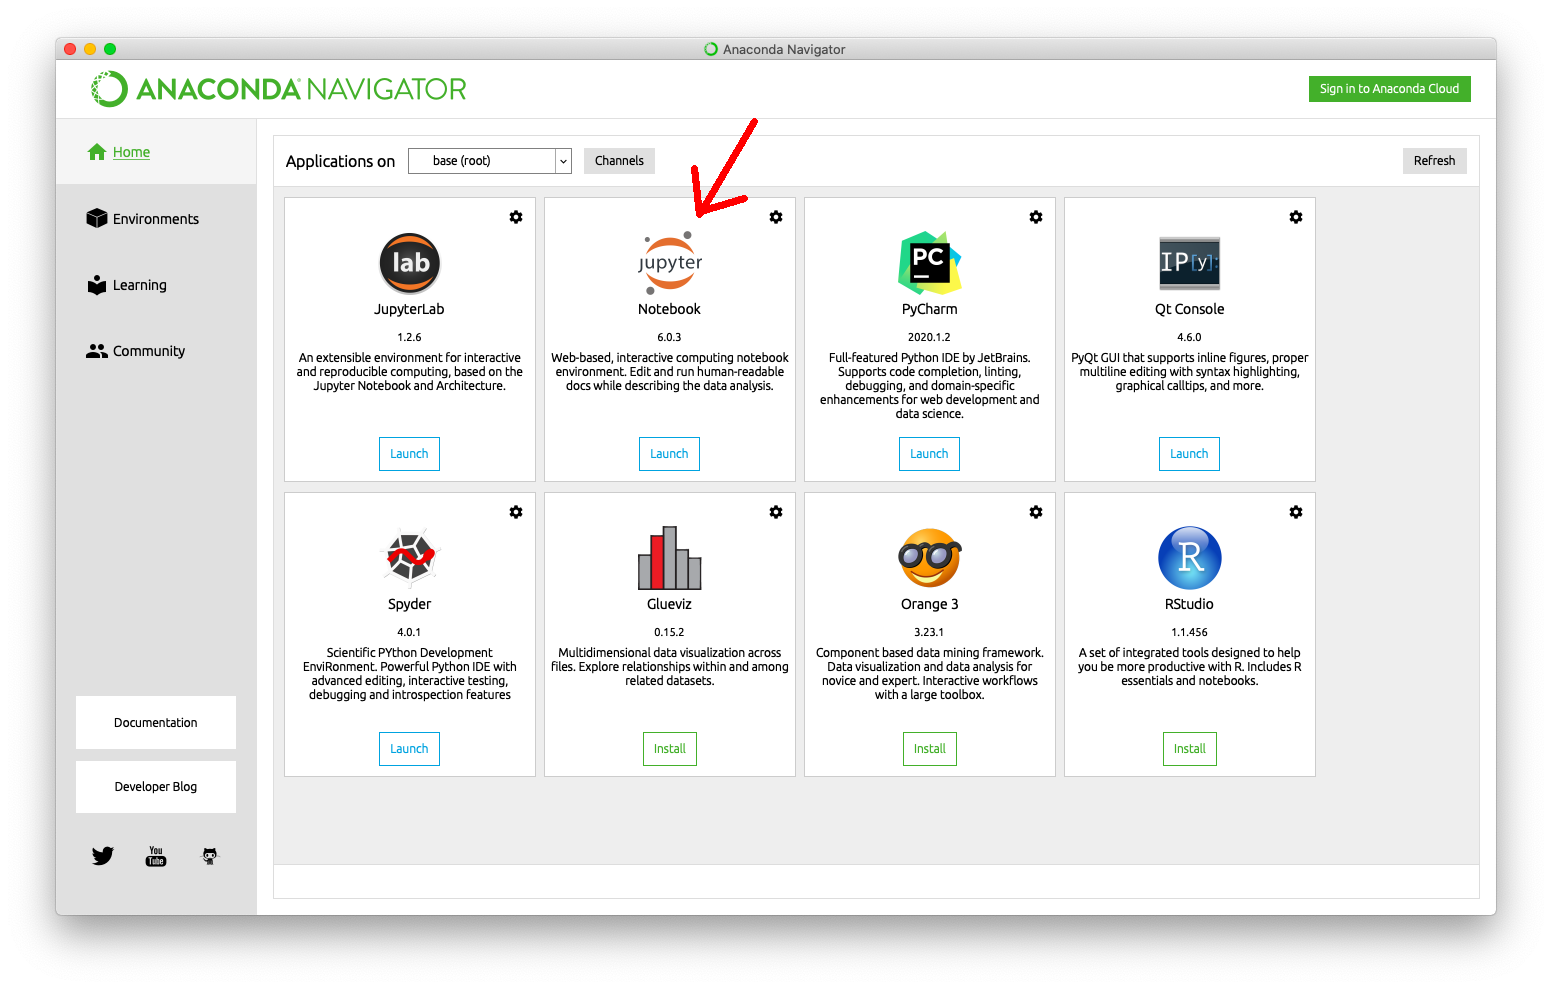The image size is (1552, 989).
Task: Launch Spyder
Action: click(x=409, y=749)
